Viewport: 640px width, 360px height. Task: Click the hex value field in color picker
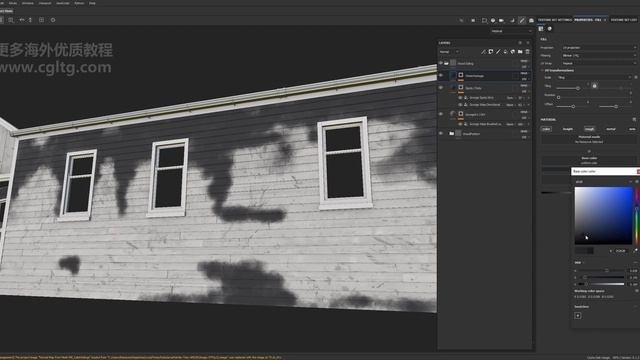coord(621,251)
